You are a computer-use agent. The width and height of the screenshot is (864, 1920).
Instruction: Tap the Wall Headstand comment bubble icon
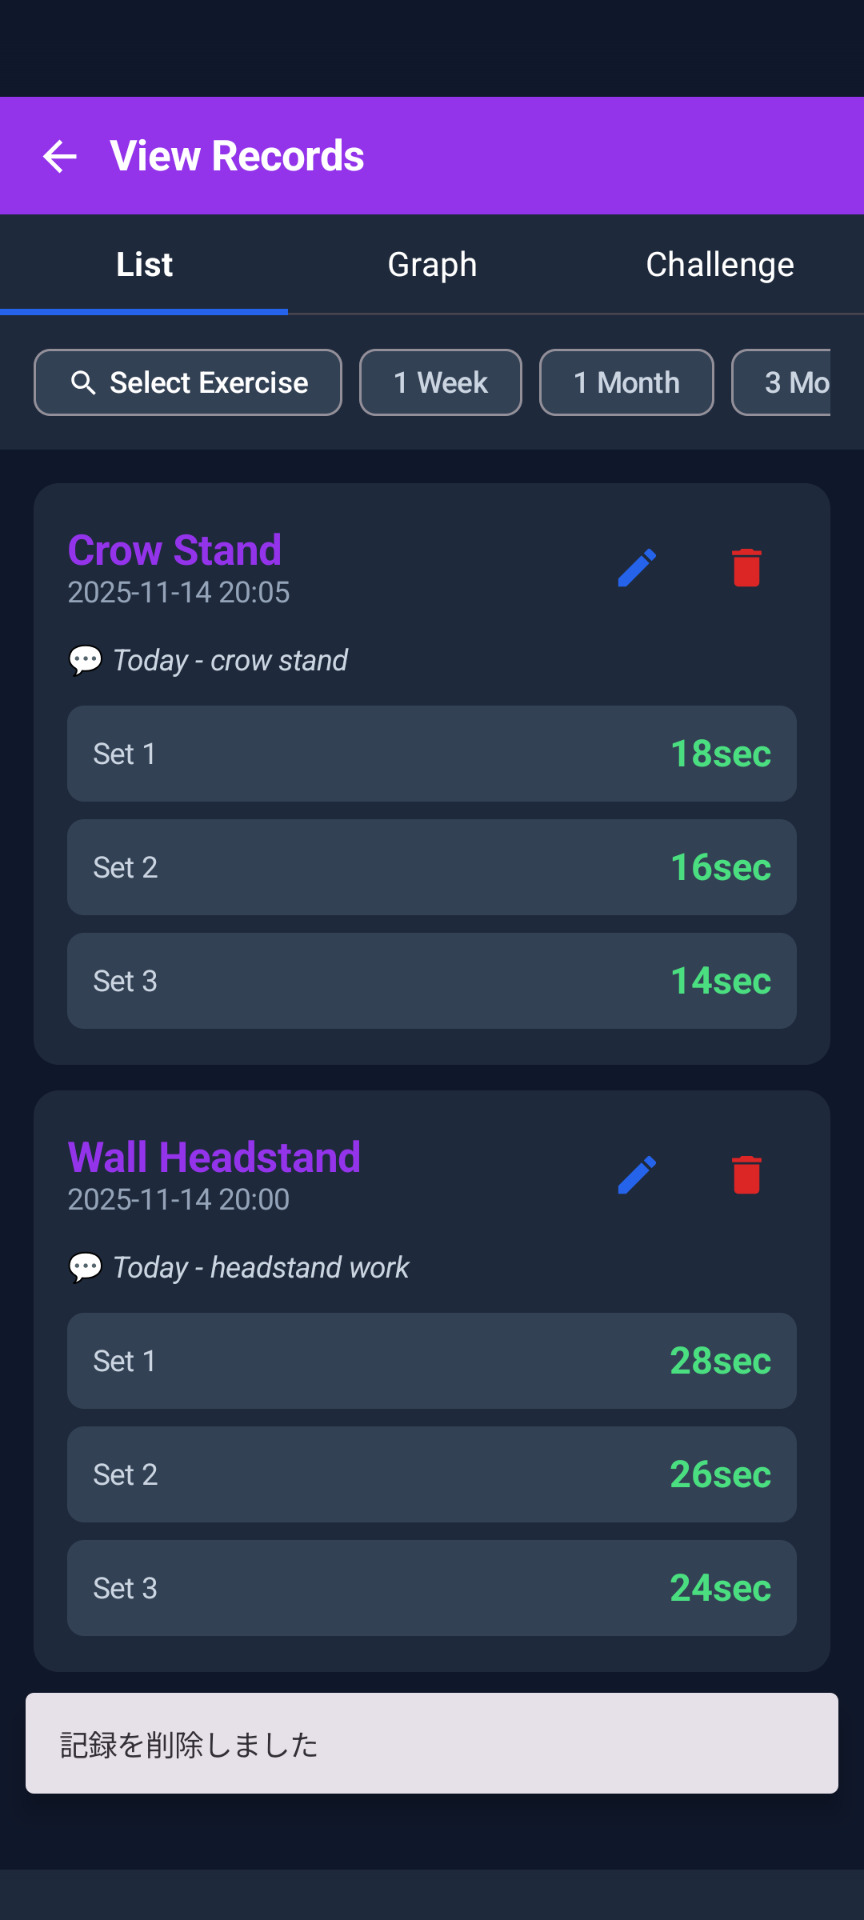click(x=85, y=1267)
